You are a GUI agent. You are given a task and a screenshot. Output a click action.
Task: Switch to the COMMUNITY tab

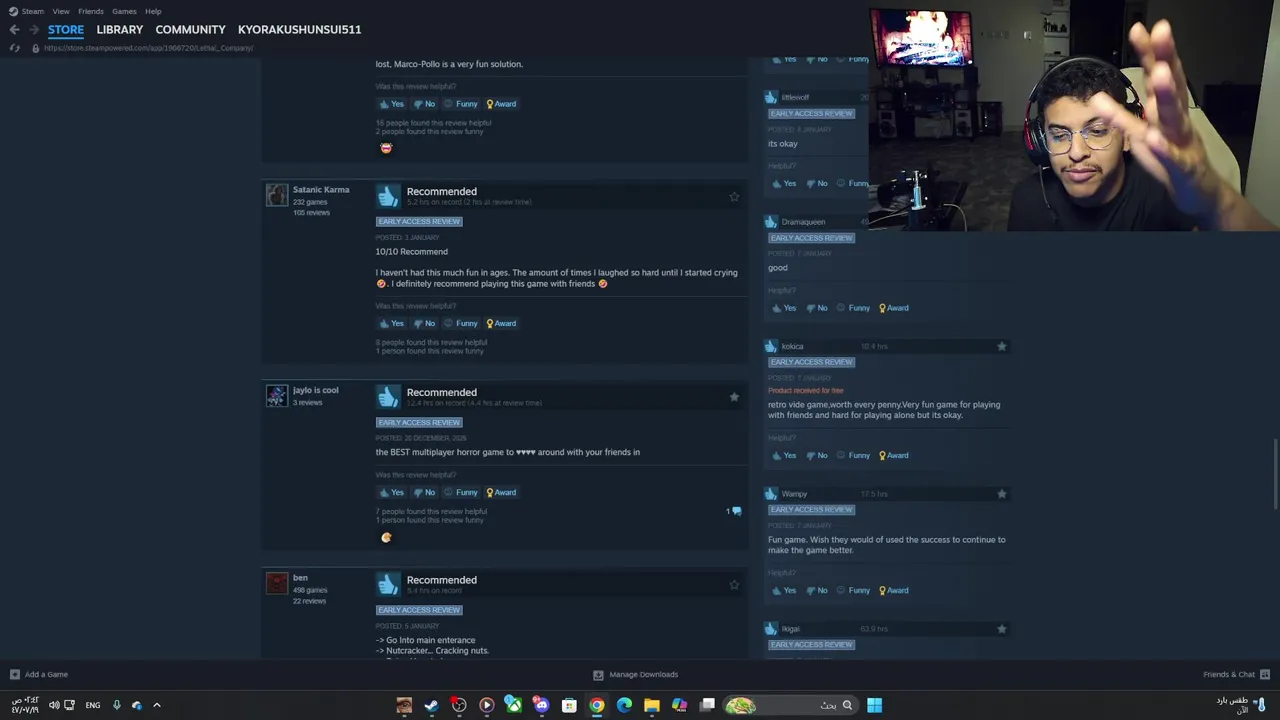tap(190, 29)
